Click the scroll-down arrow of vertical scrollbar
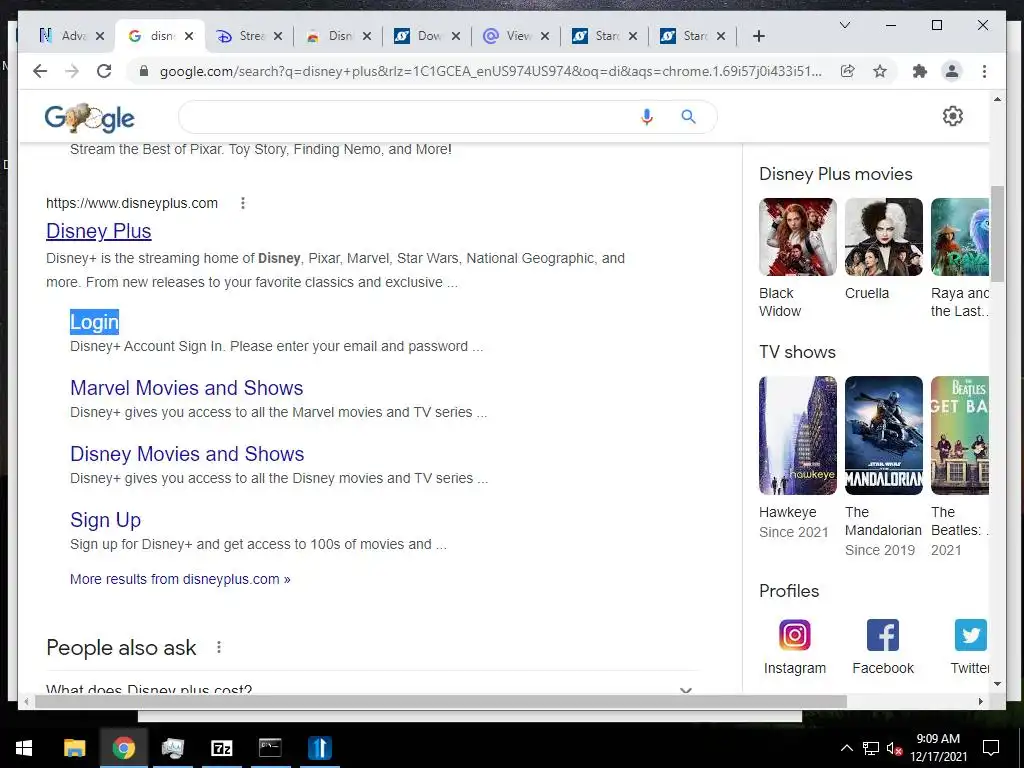1024x768 pixels. pyautogui.click(x=997, y=684)
